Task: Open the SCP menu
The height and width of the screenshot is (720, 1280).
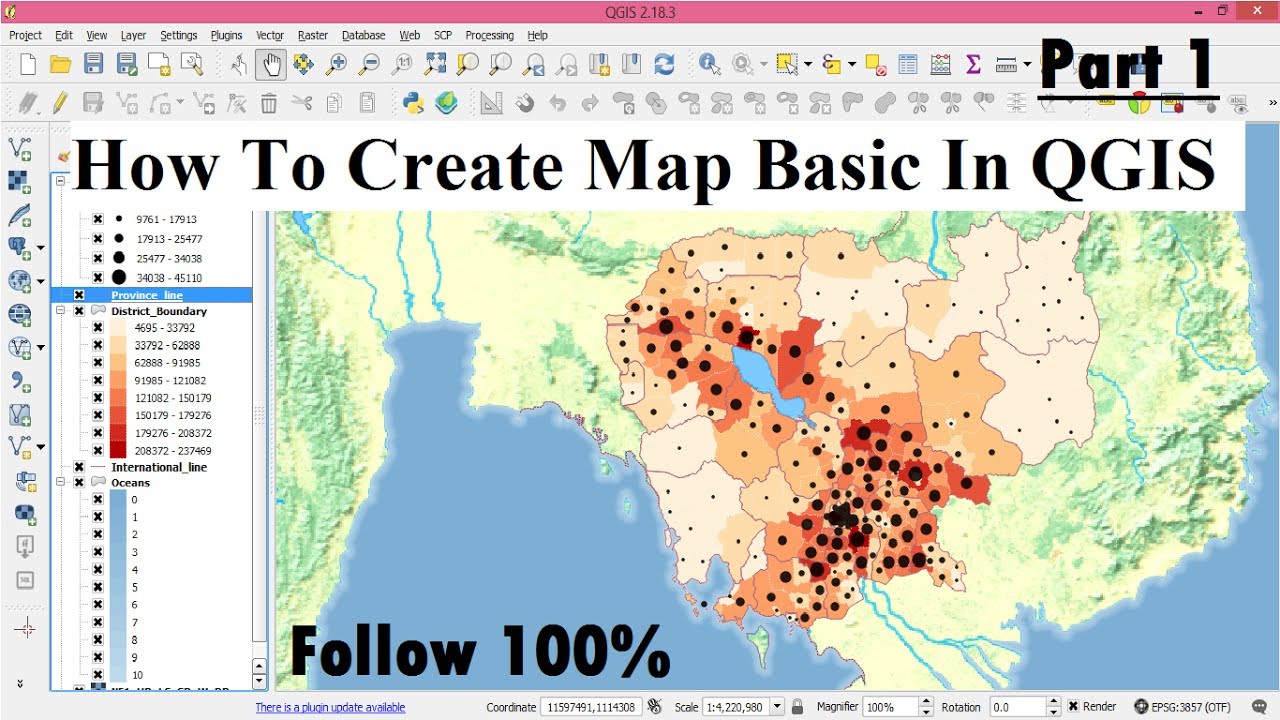Action: click(443, 35)
